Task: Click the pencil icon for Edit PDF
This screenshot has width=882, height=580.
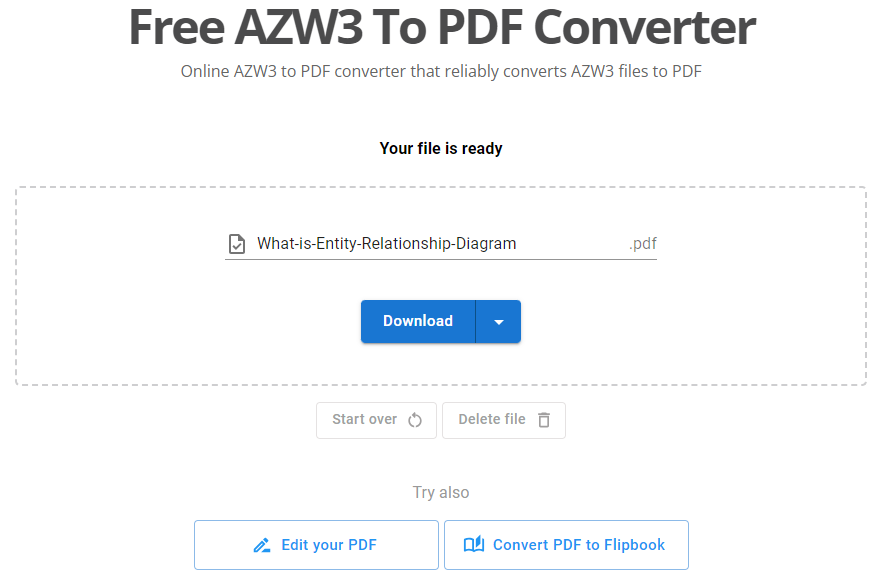Action: pyautogui.click(x=262, y=545)
